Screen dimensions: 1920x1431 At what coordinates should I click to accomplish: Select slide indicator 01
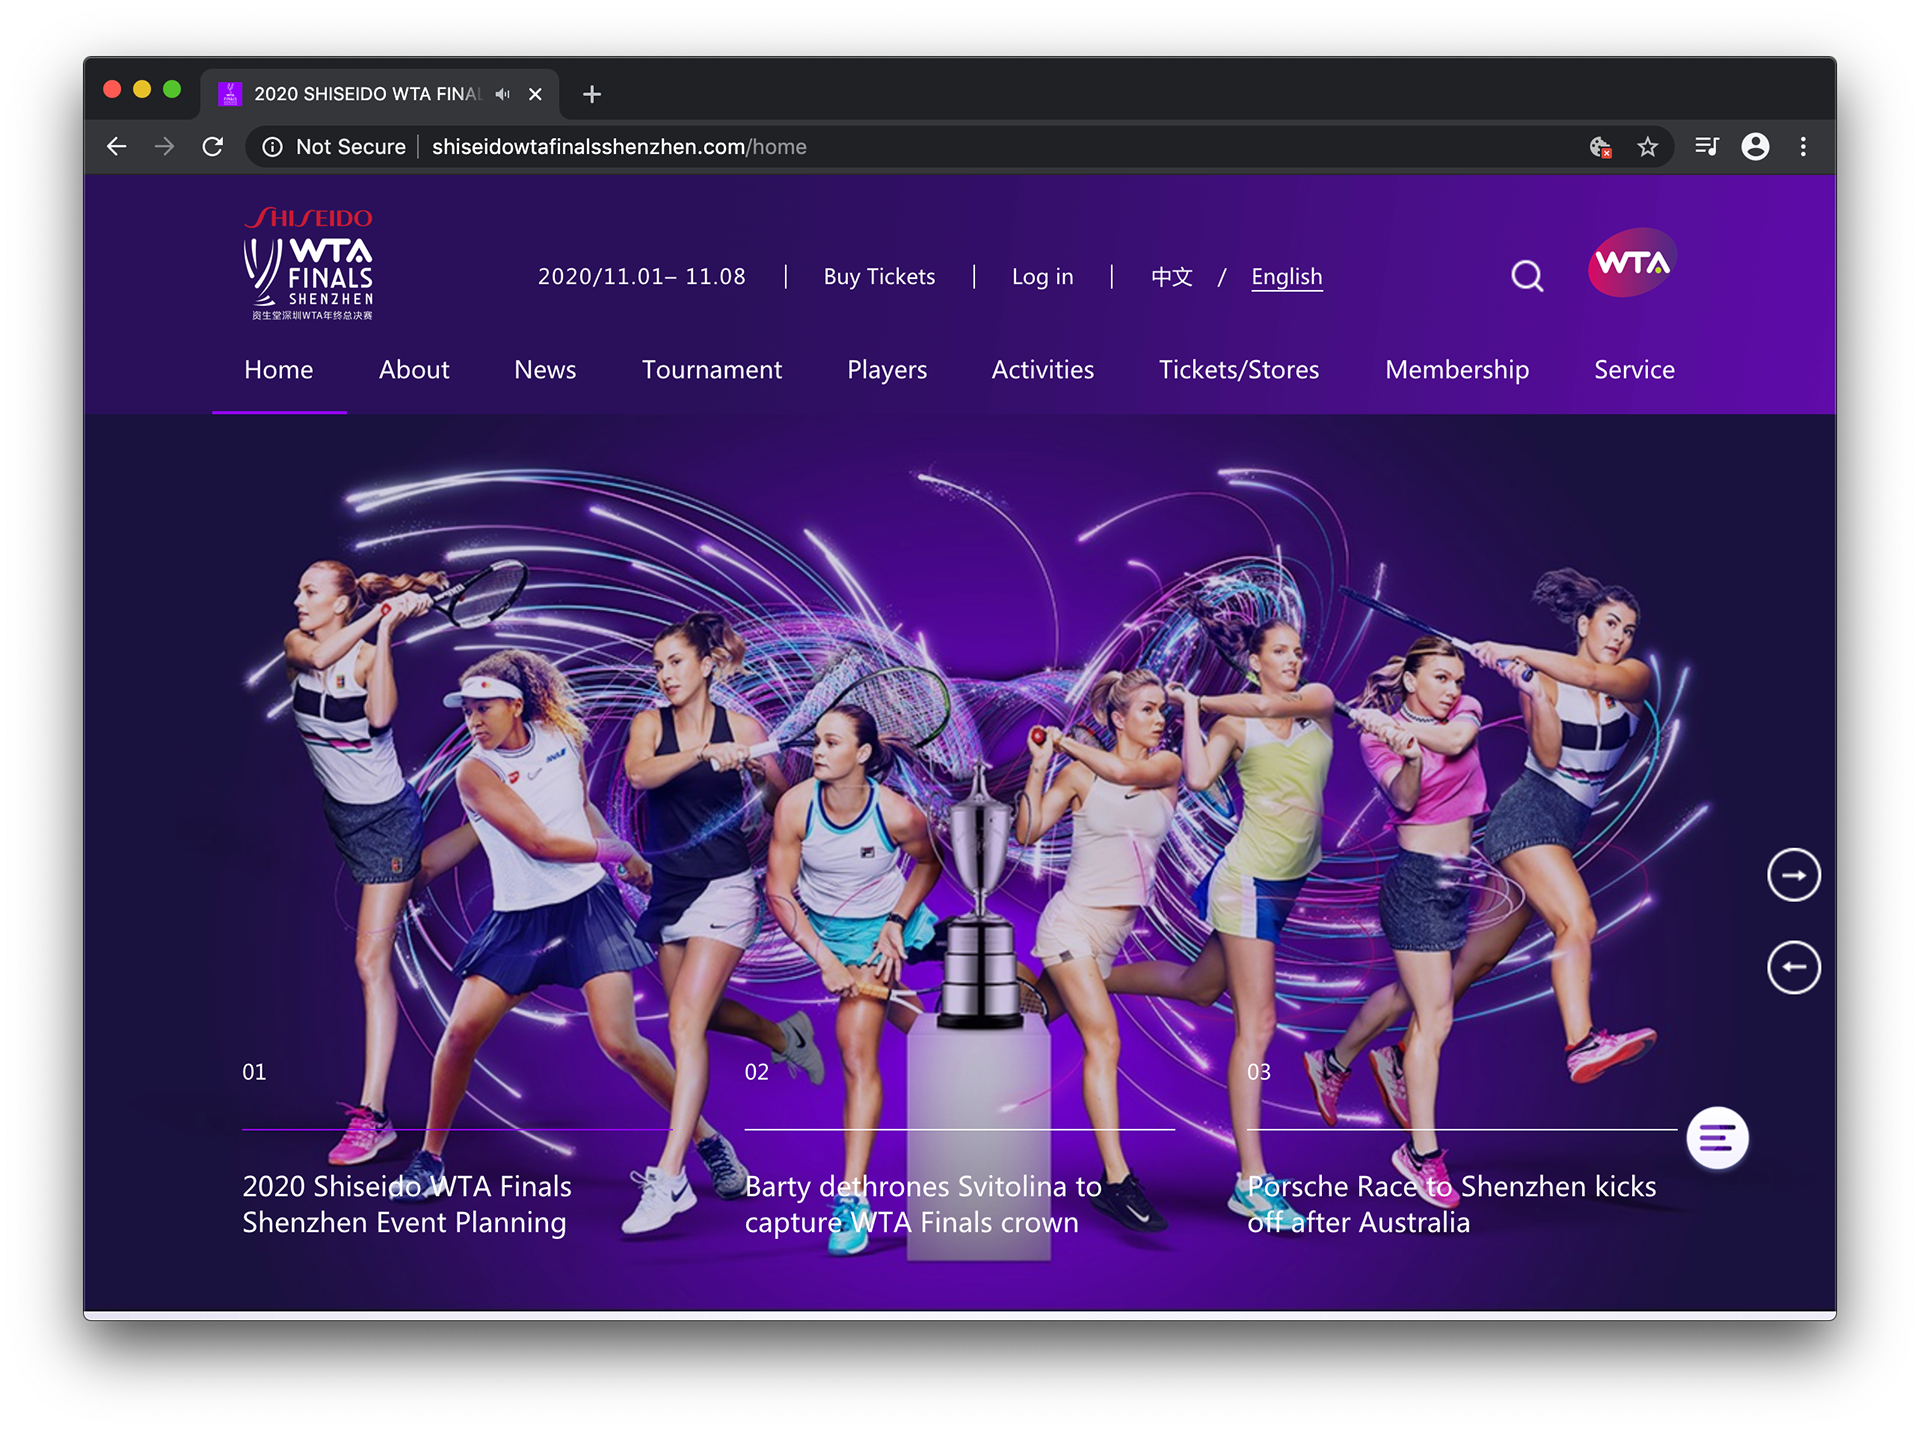point(254,1072)
